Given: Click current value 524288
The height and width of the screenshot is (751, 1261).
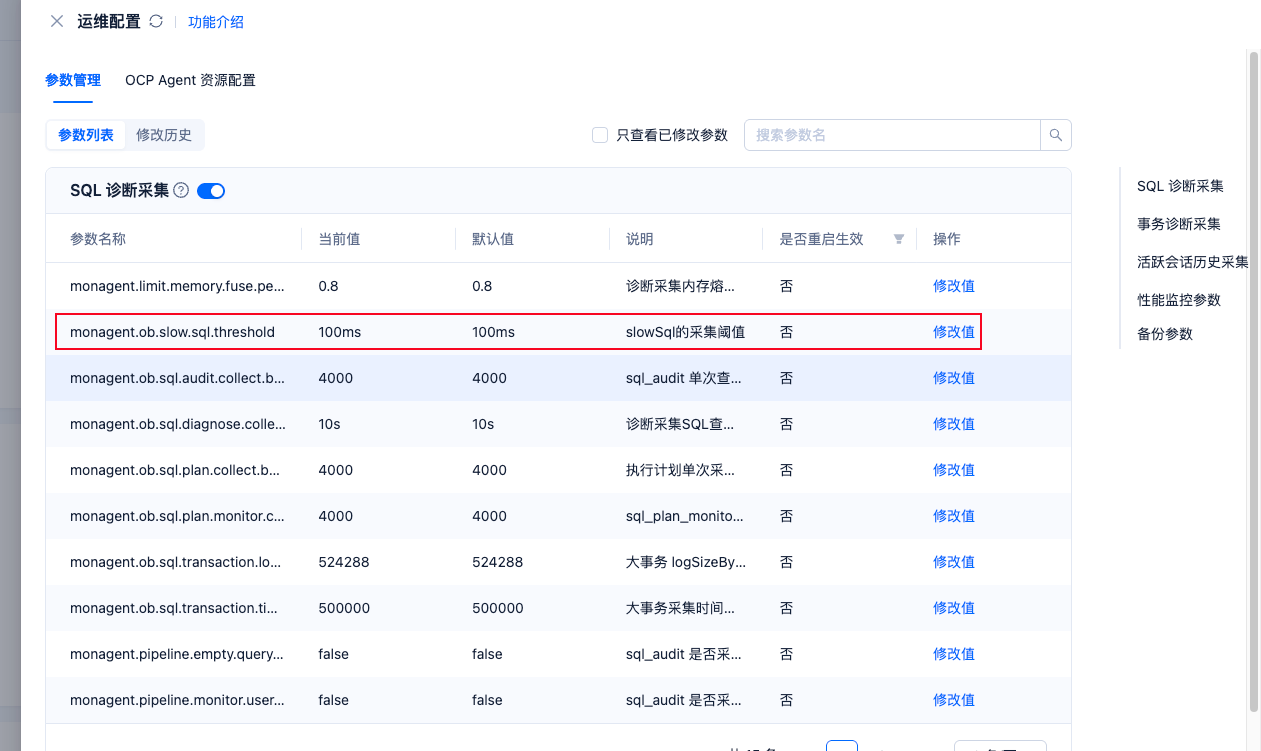Looking at the screenshot, I should (x=344, y=562).
